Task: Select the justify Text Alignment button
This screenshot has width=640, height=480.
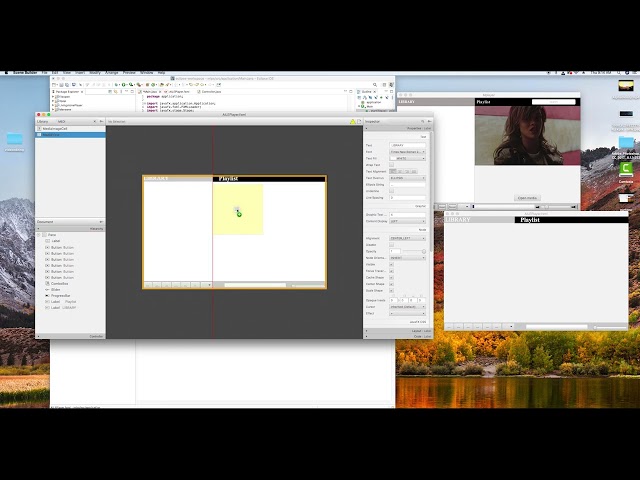Action: [x=413, y=171]
